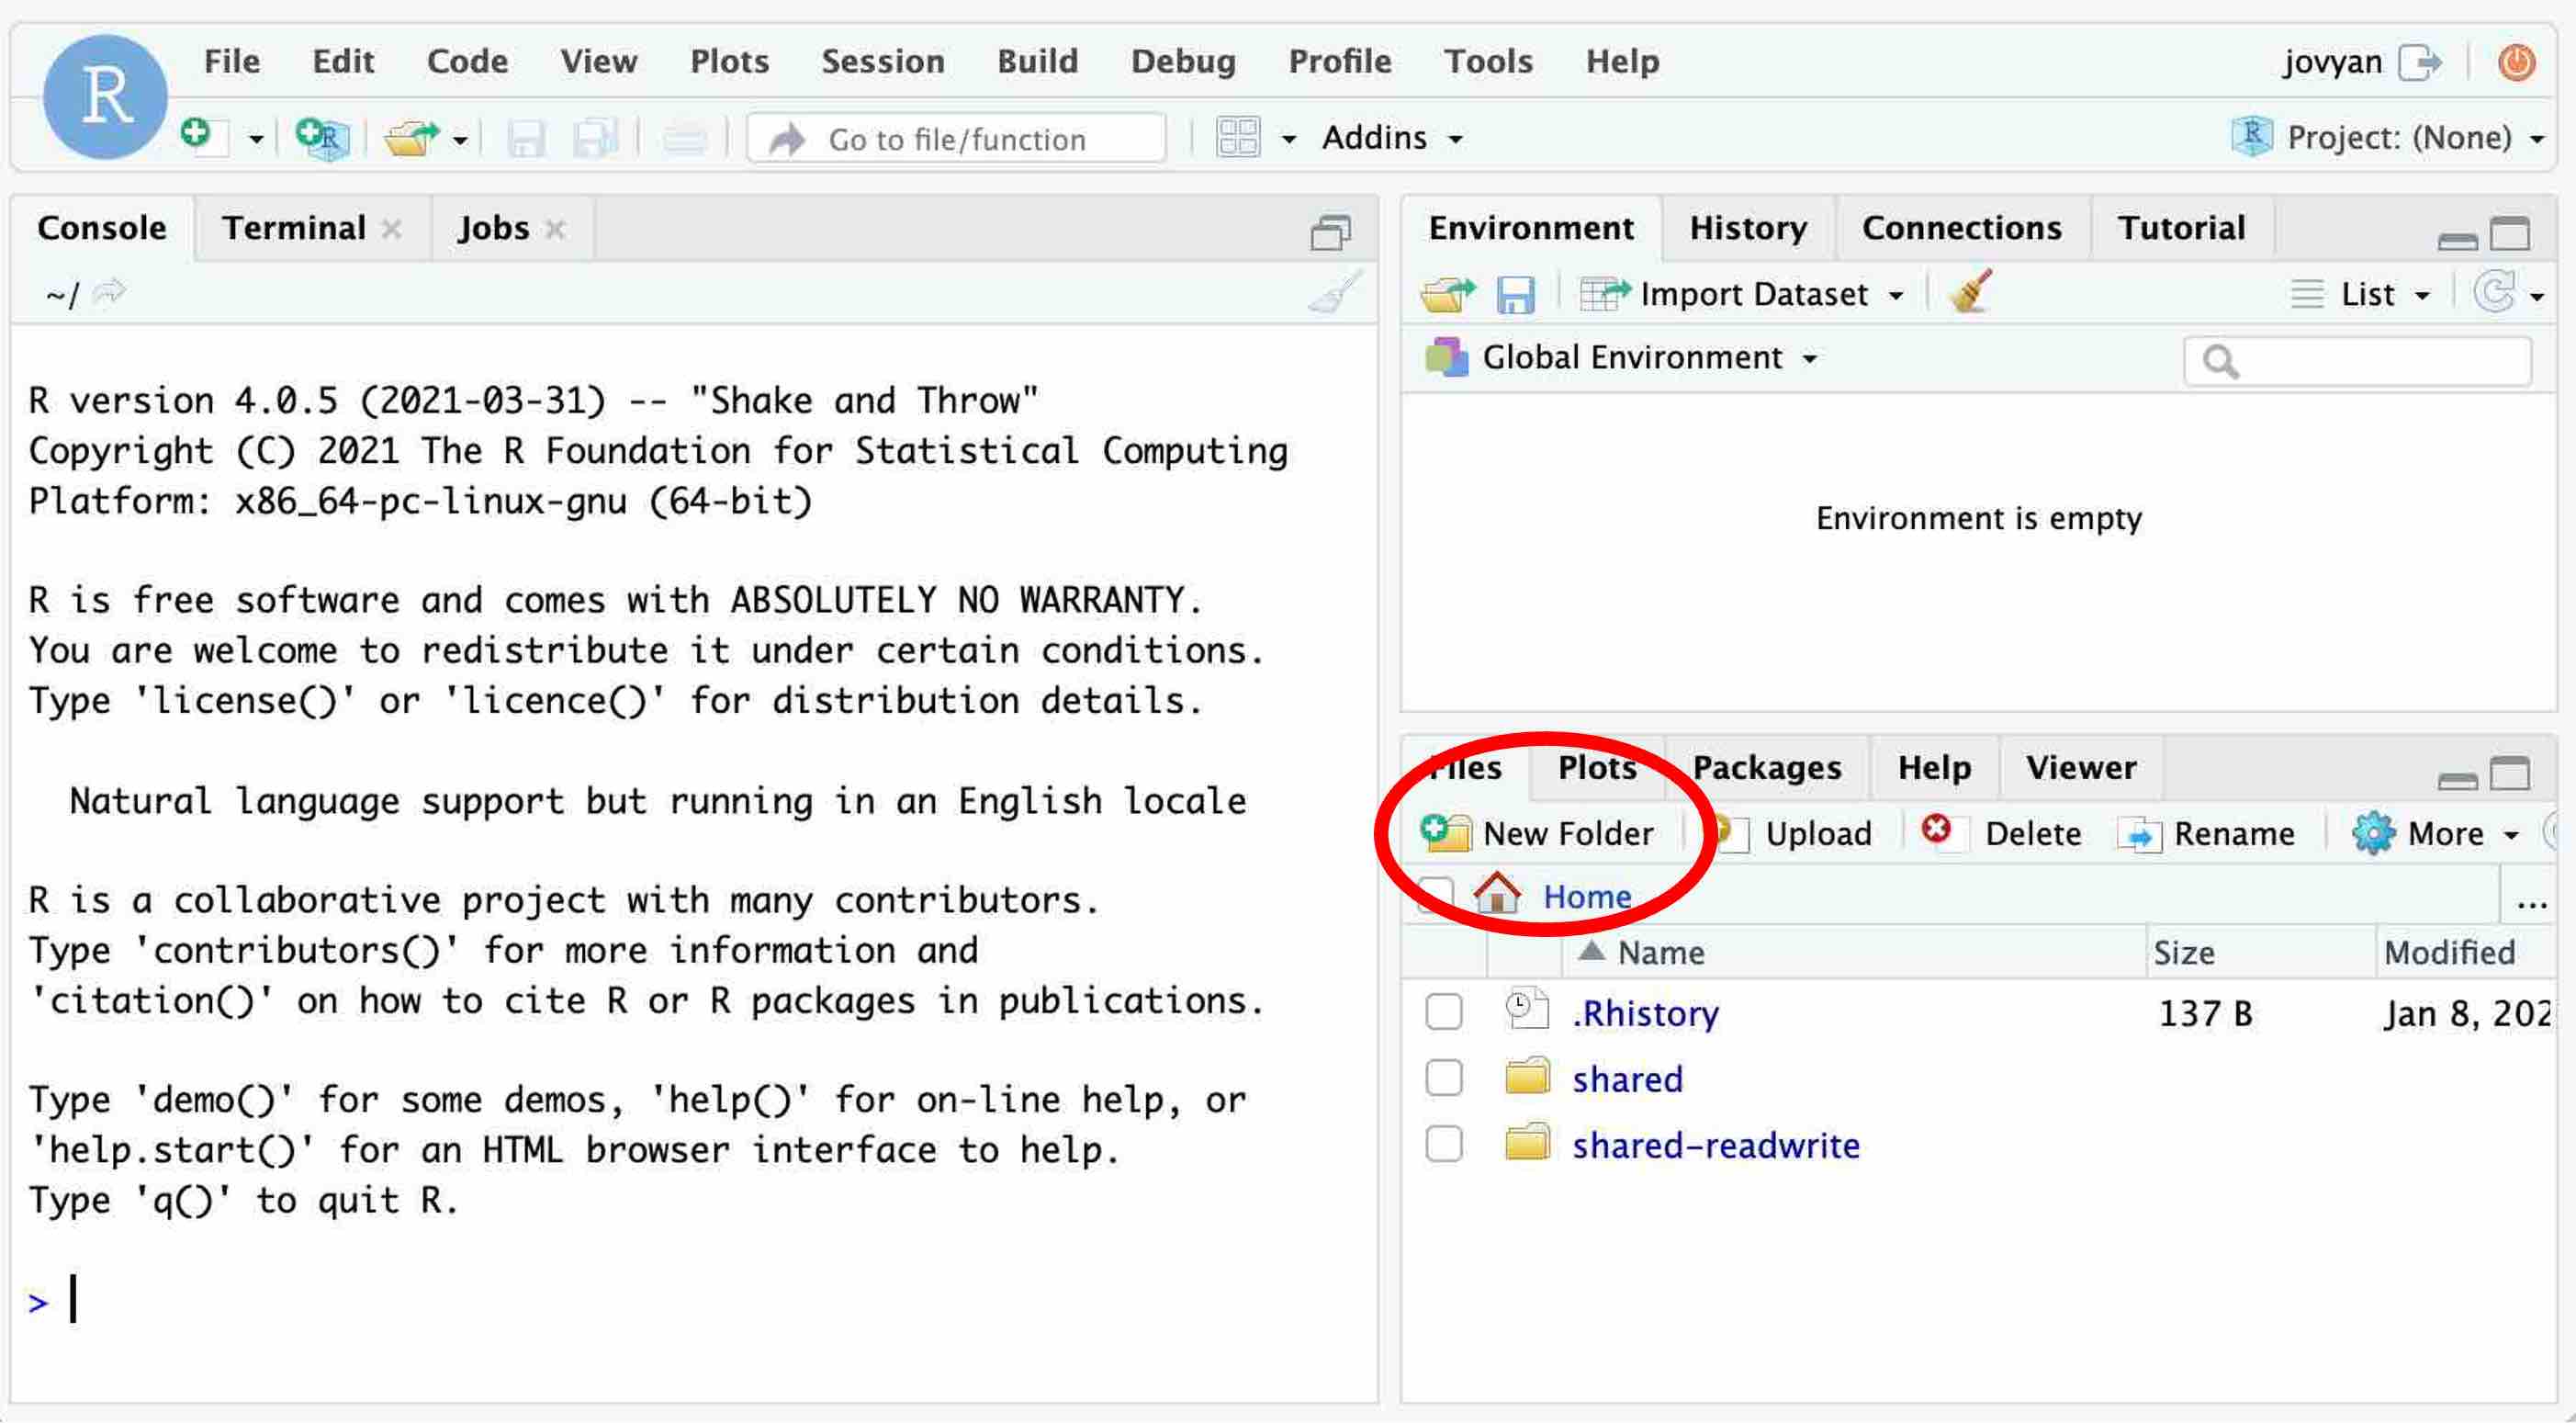Switch to the Packages tab

click(x=1766, y=767)
